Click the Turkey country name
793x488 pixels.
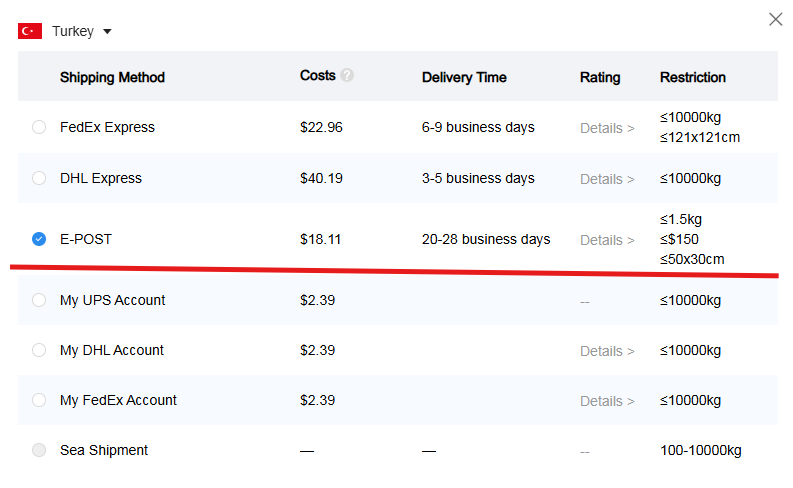pos(73,31)
